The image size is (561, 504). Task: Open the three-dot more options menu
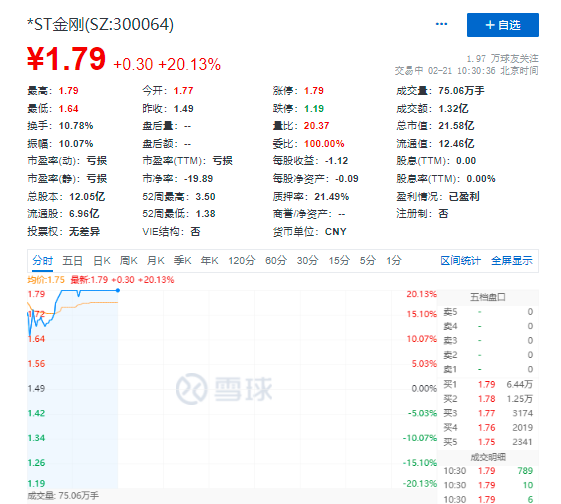(x=441, y=24)
